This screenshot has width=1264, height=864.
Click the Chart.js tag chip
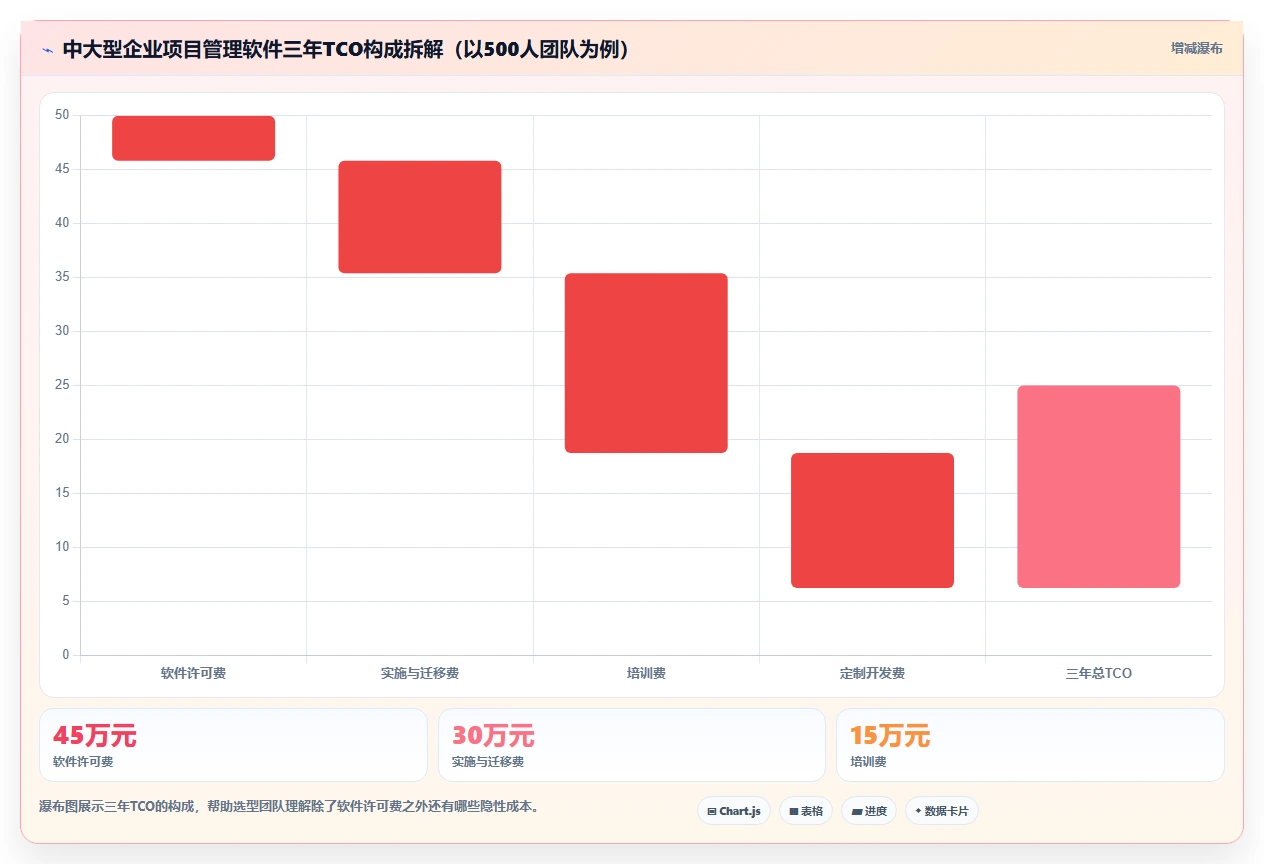pyautogui.click(x=734, y=811)
